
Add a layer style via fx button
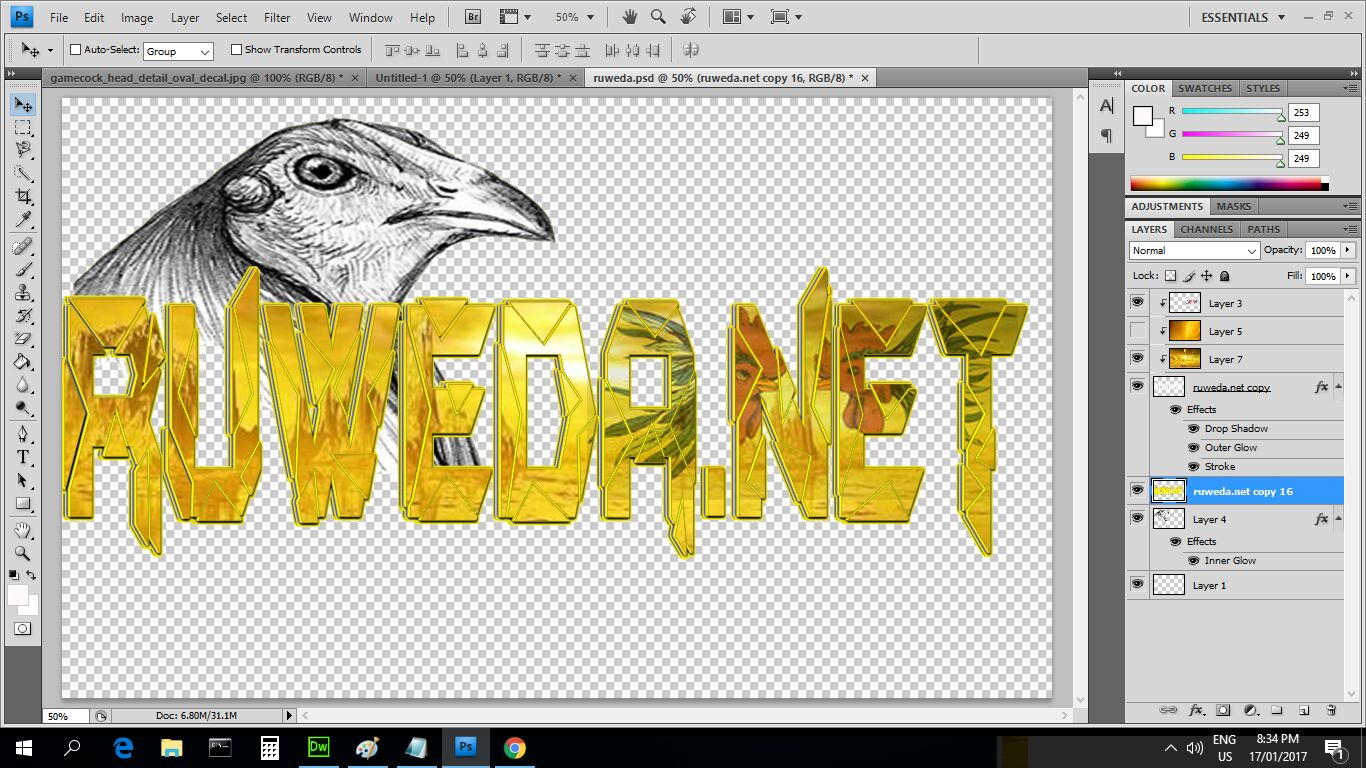[1196, 710]
